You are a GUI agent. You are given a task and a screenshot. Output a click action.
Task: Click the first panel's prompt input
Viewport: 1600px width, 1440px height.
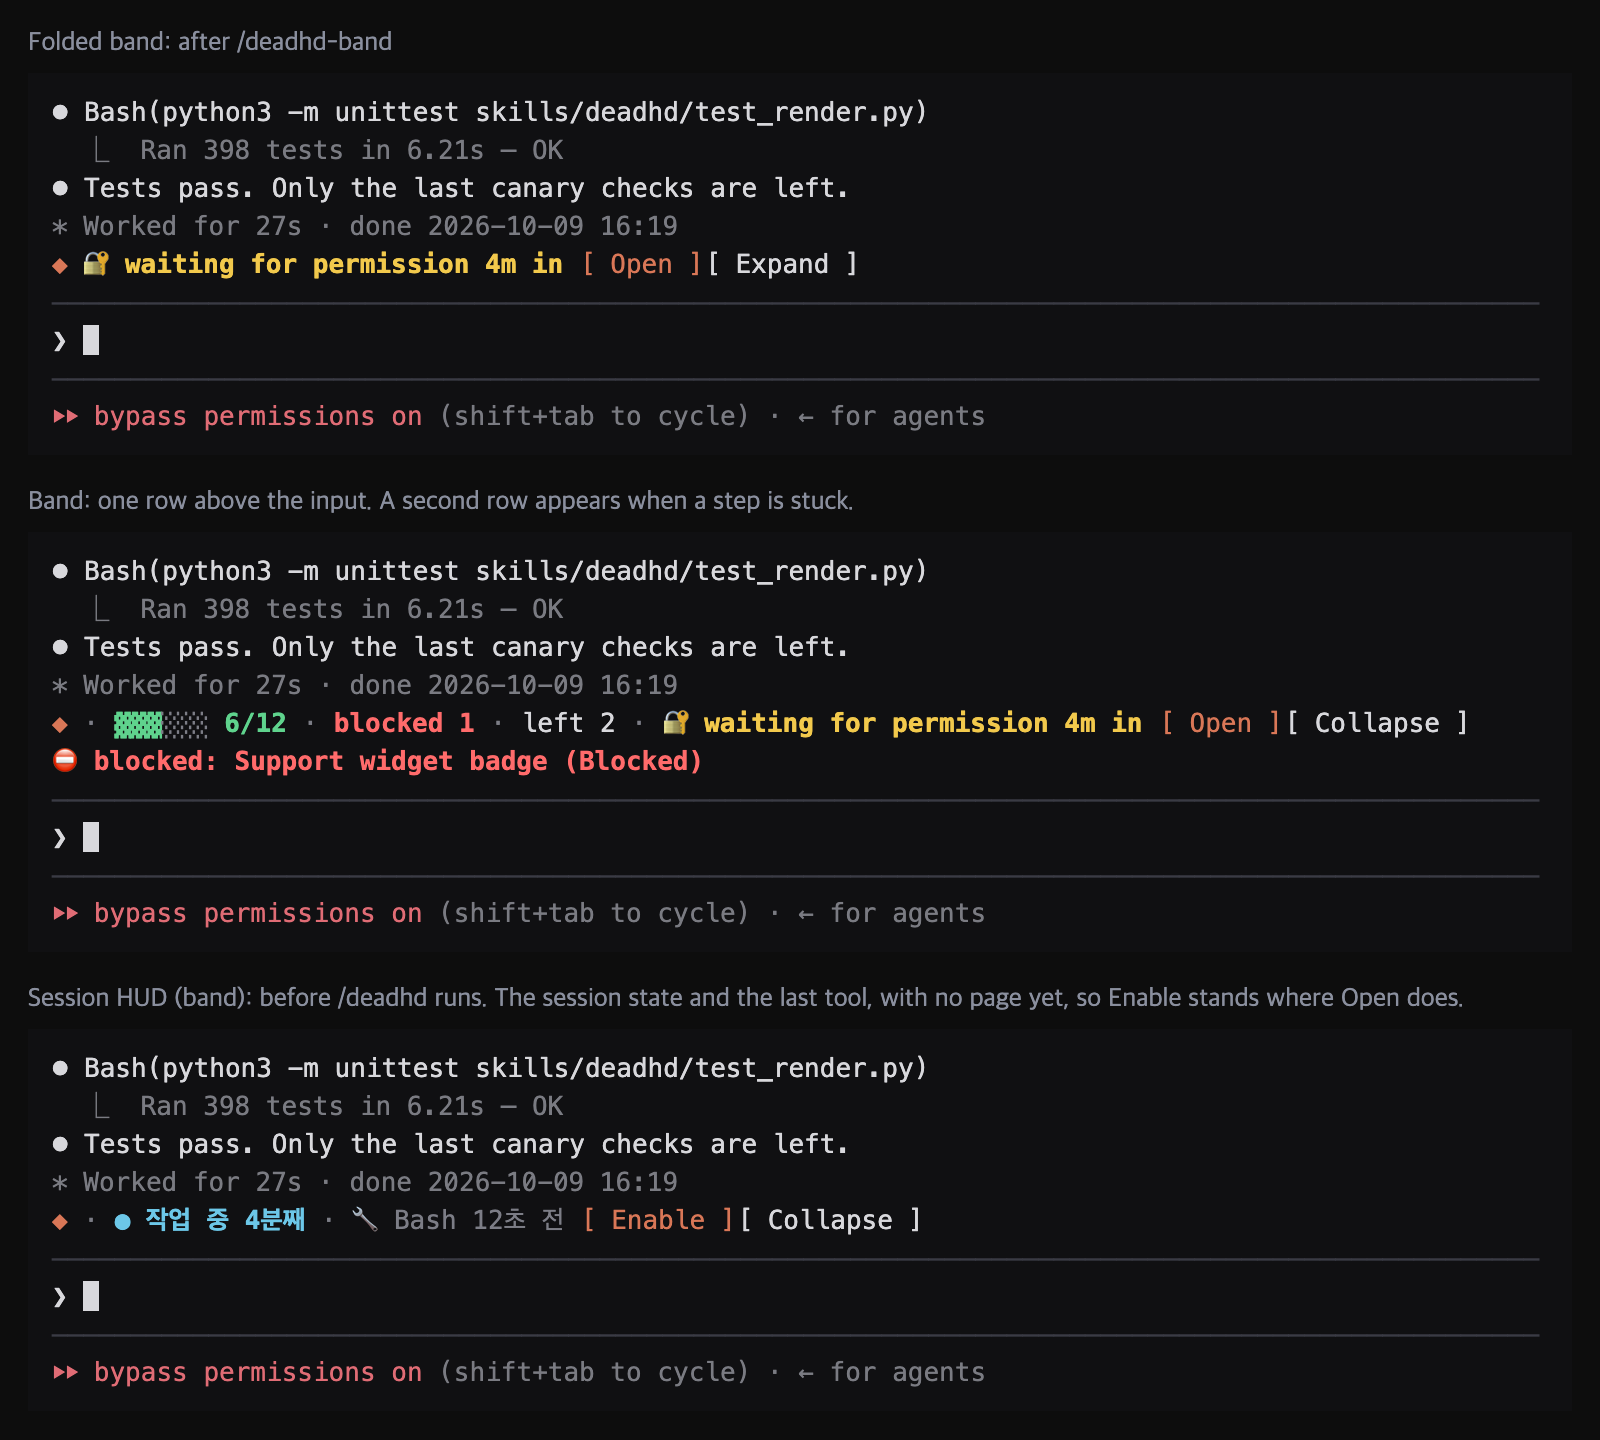[x=795, y=341]
